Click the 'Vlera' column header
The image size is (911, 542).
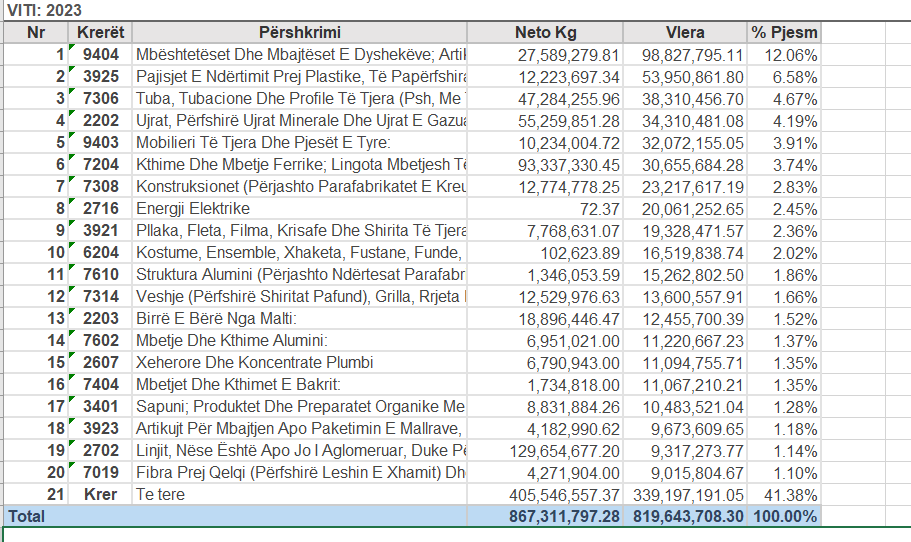coord(685,31)
